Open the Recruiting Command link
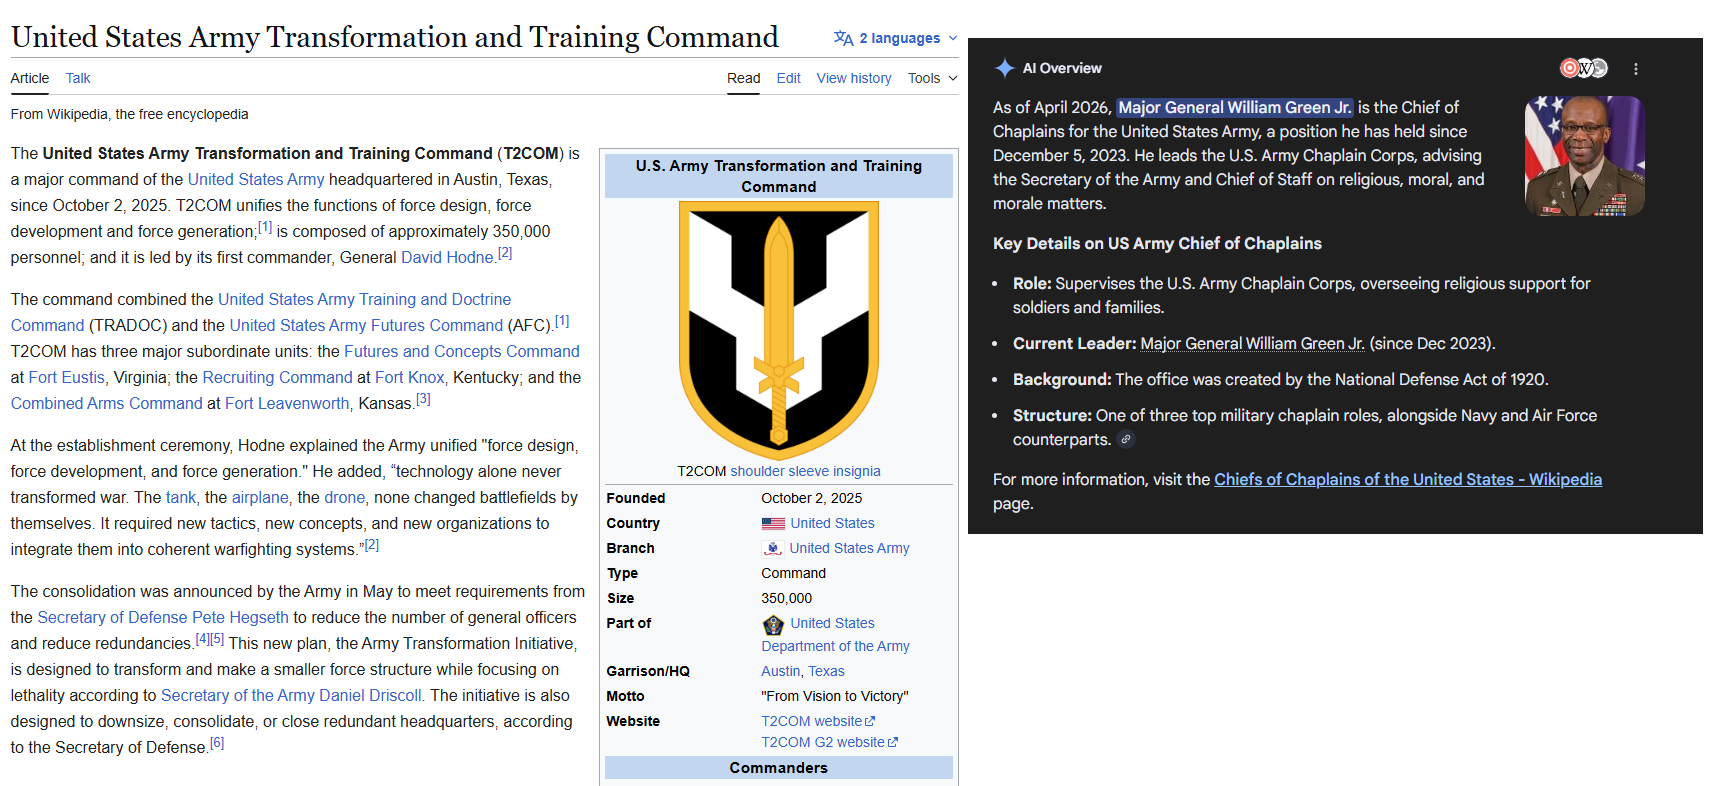 pos(277,377)
